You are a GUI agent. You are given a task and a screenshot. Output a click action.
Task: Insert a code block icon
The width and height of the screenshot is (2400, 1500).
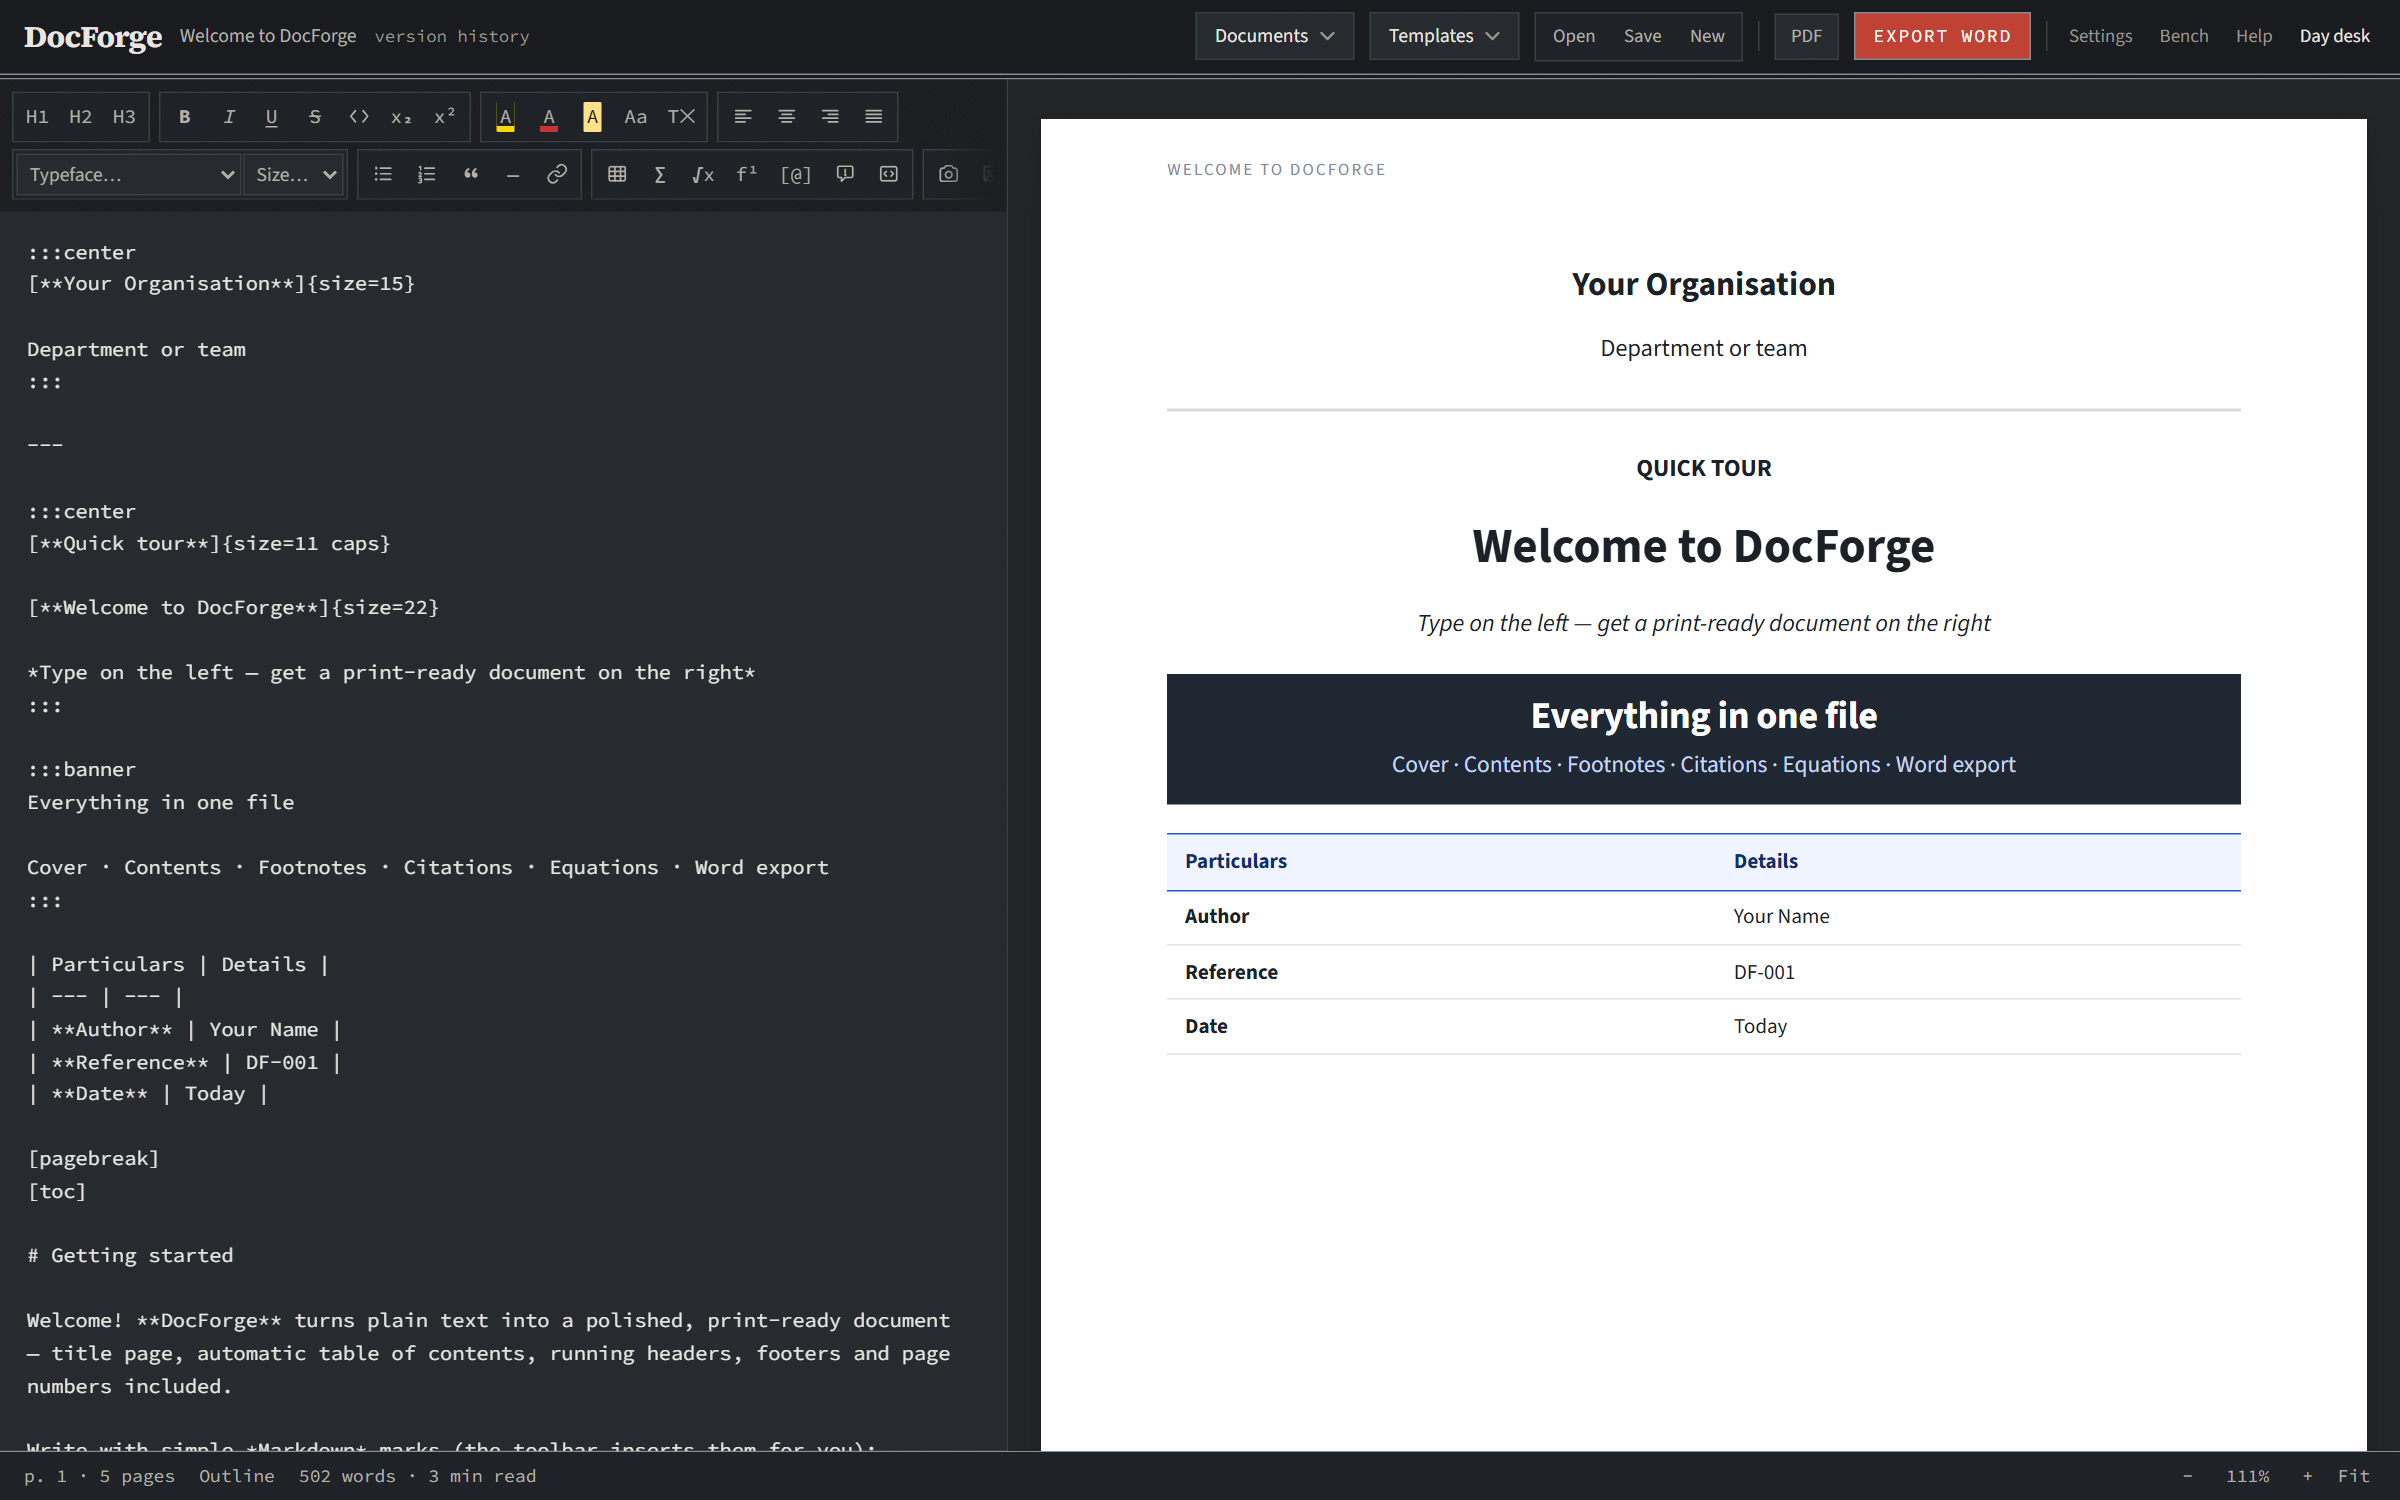click(x=889, y=174)
